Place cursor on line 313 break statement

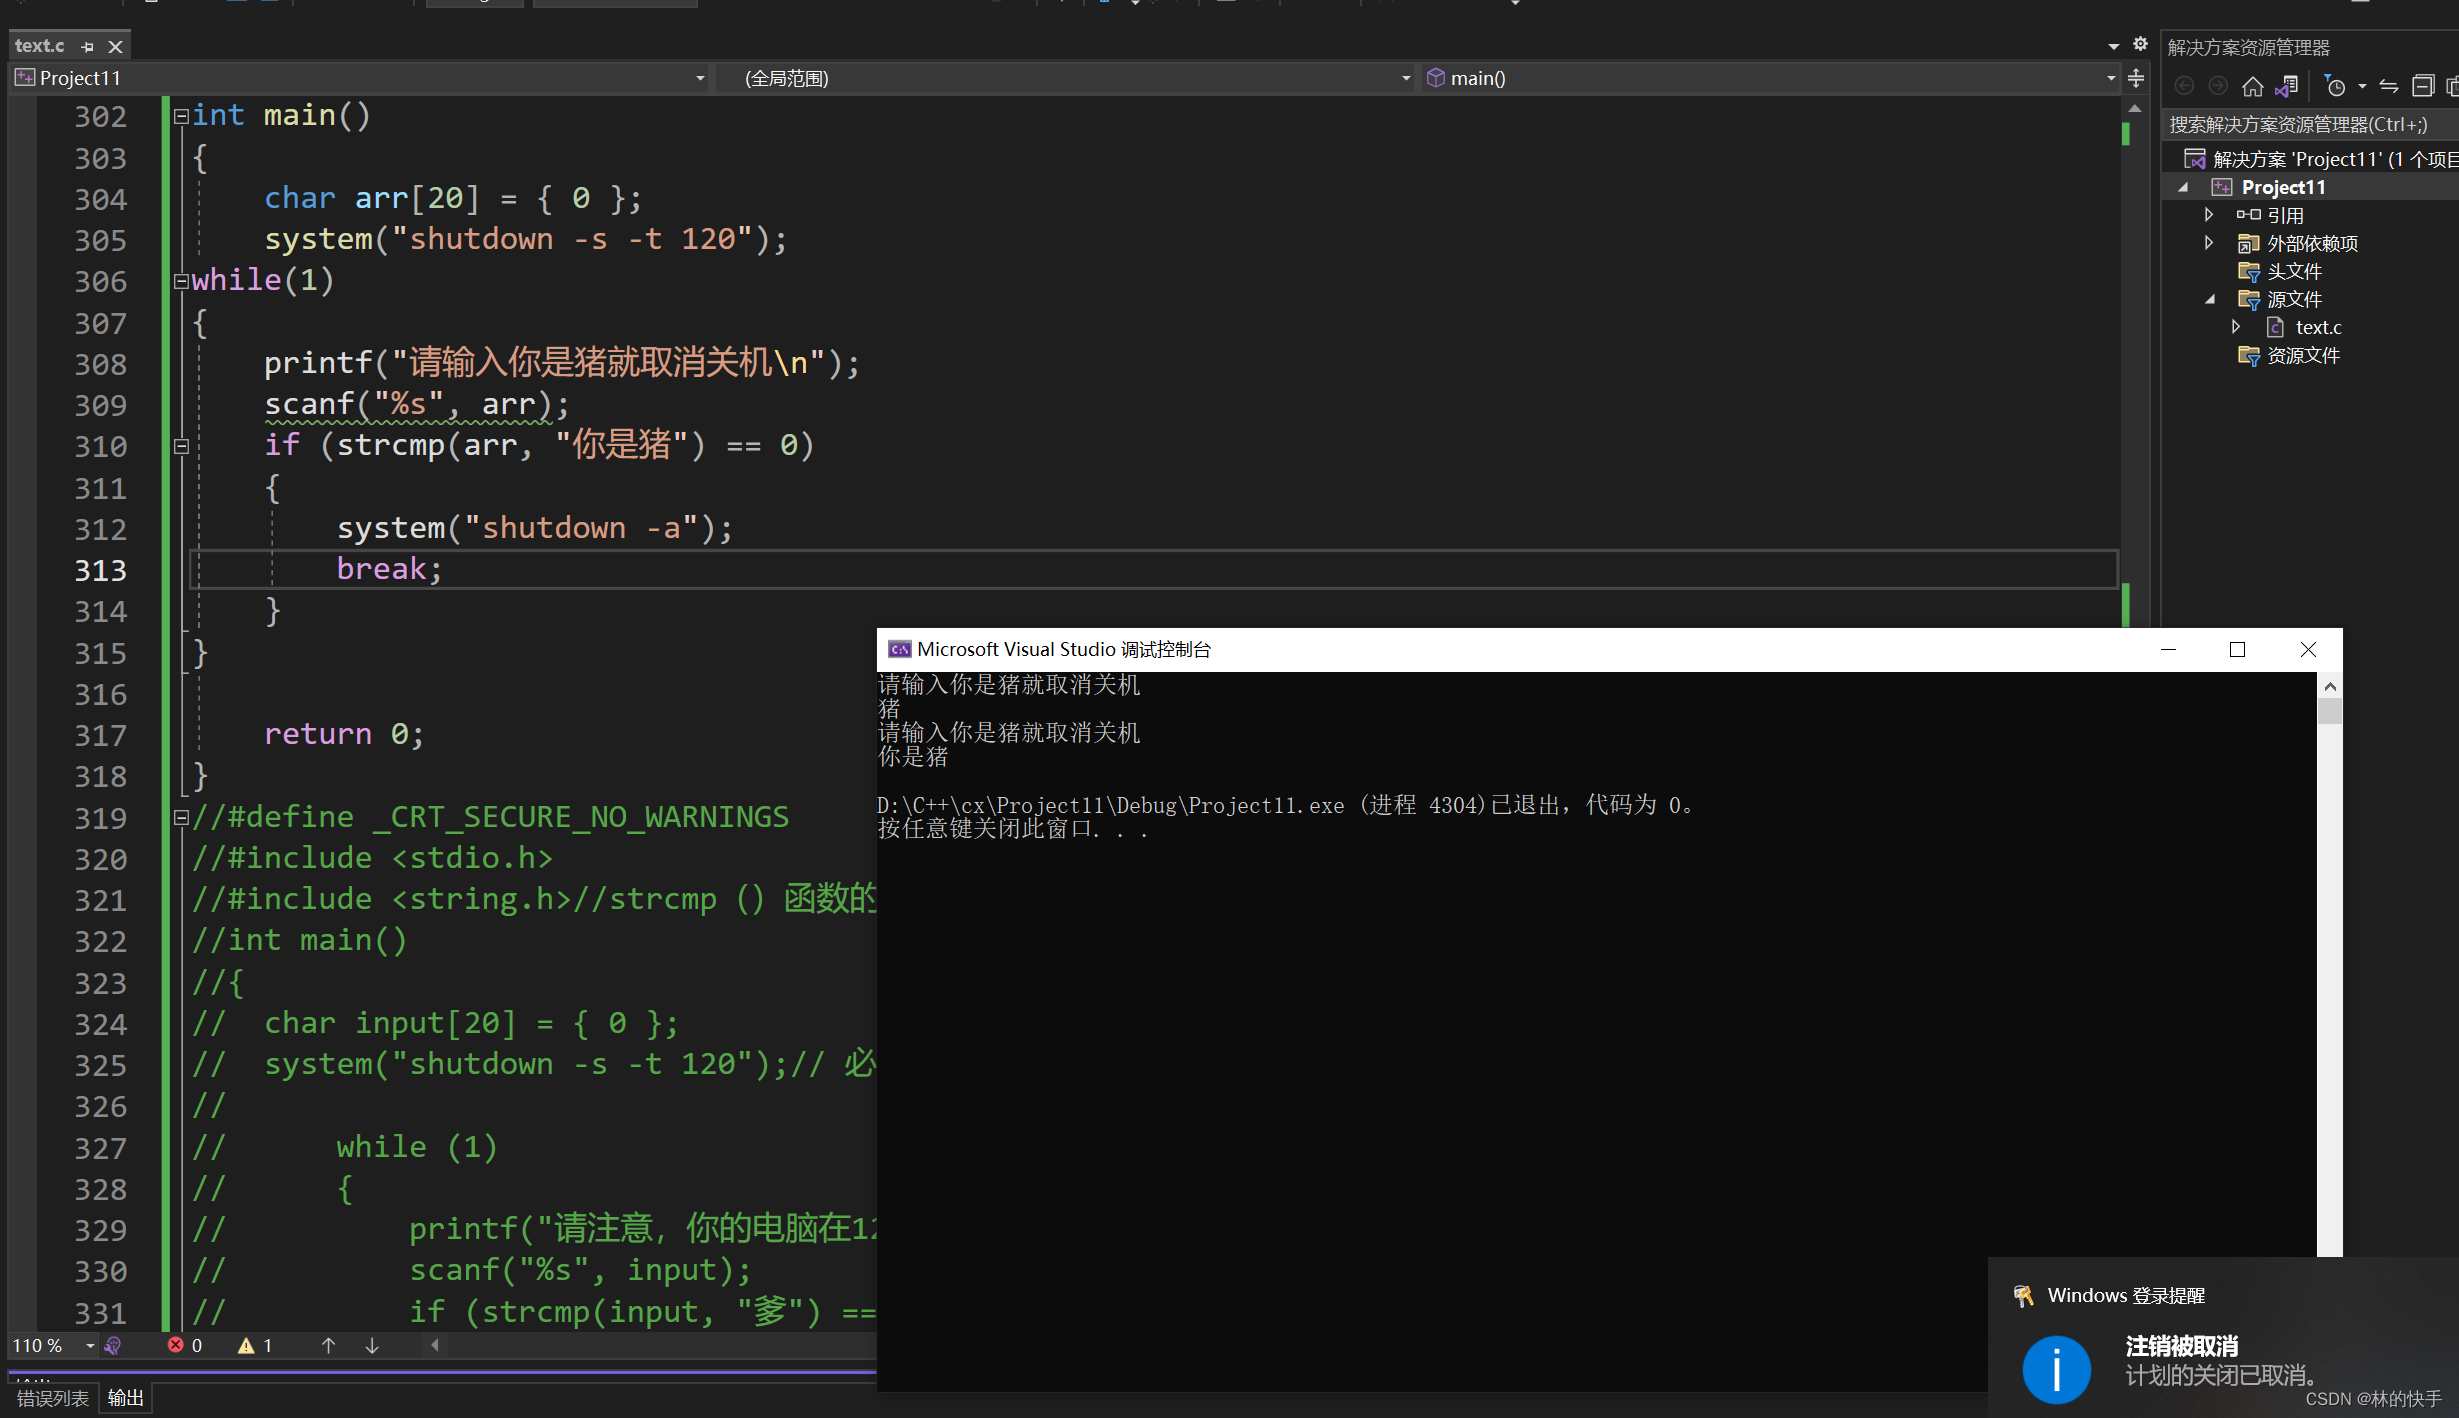389,569
